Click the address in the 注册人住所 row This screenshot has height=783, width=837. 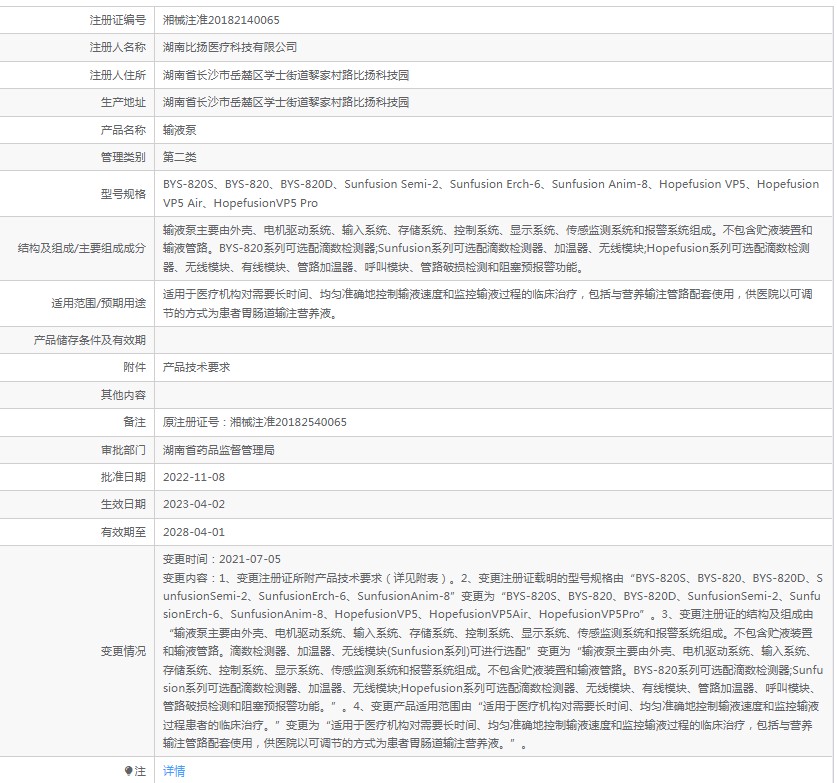click(286, 75)
